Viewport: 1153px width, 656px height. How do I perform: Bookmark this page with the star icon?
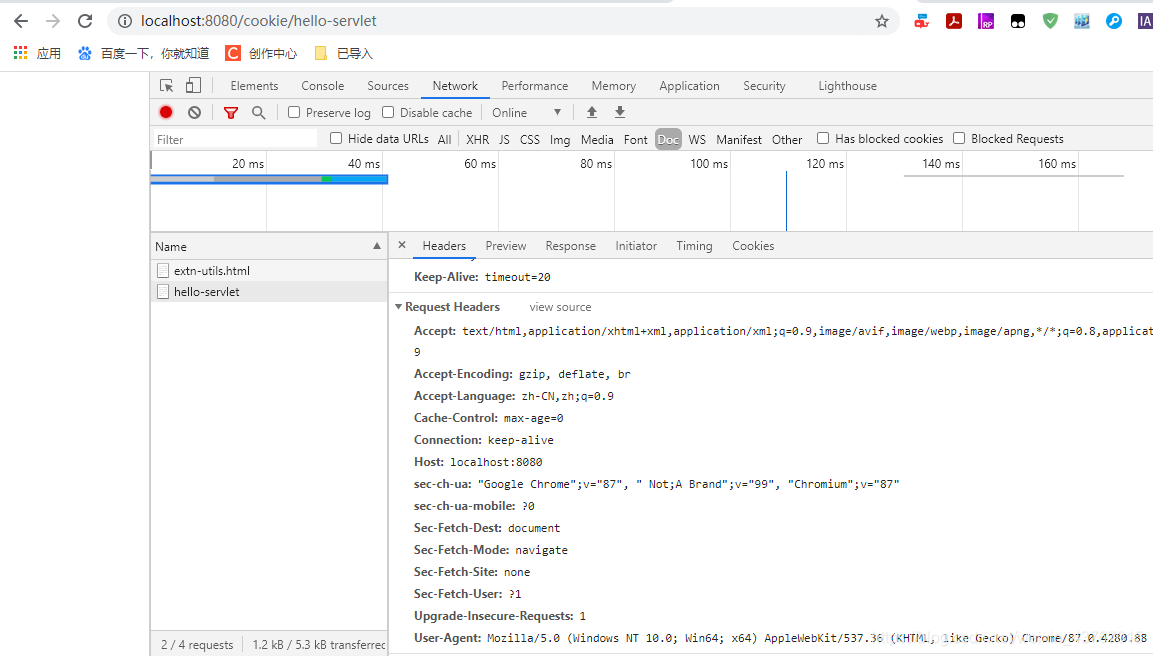click(x=882, y=21)
